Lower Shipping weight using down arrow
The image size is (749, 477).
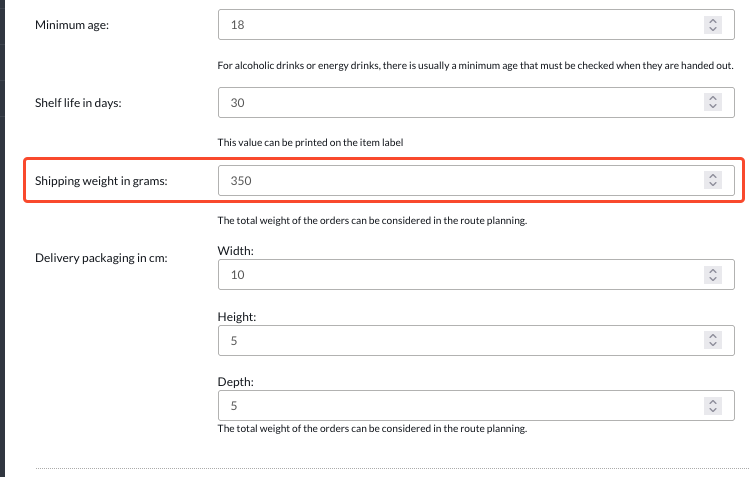click(713, 184)
